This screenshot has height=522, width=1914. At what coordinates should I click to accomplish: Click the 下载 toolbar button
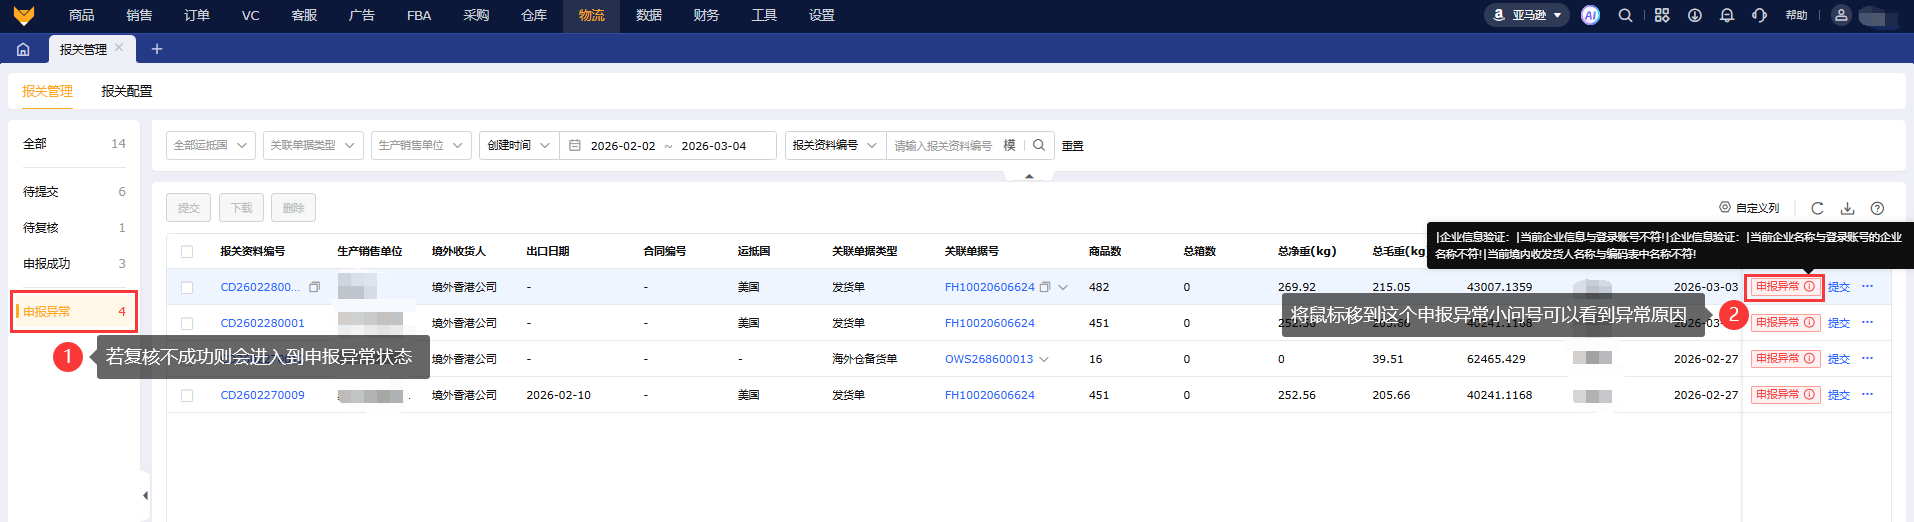[241, 207]
